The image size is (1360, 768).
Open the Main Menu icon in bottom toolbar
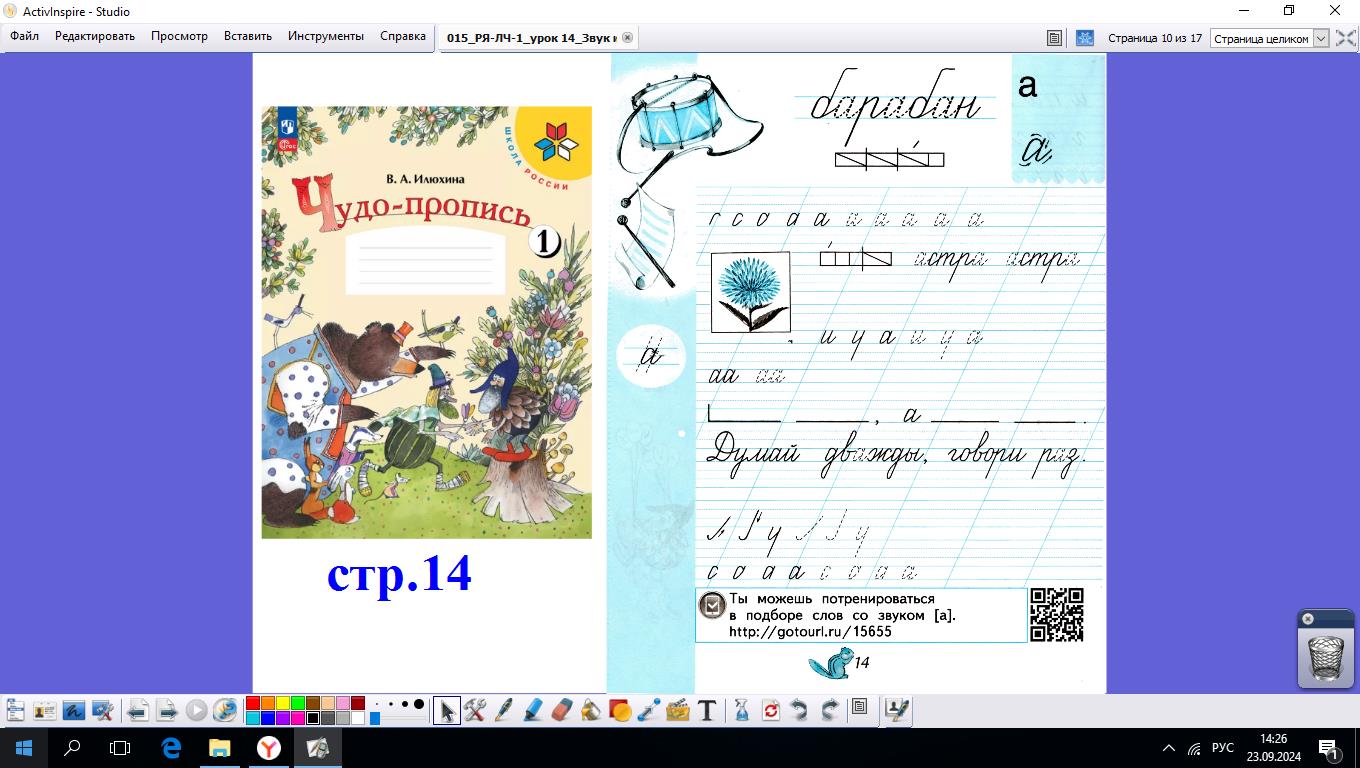click(15, 710)
